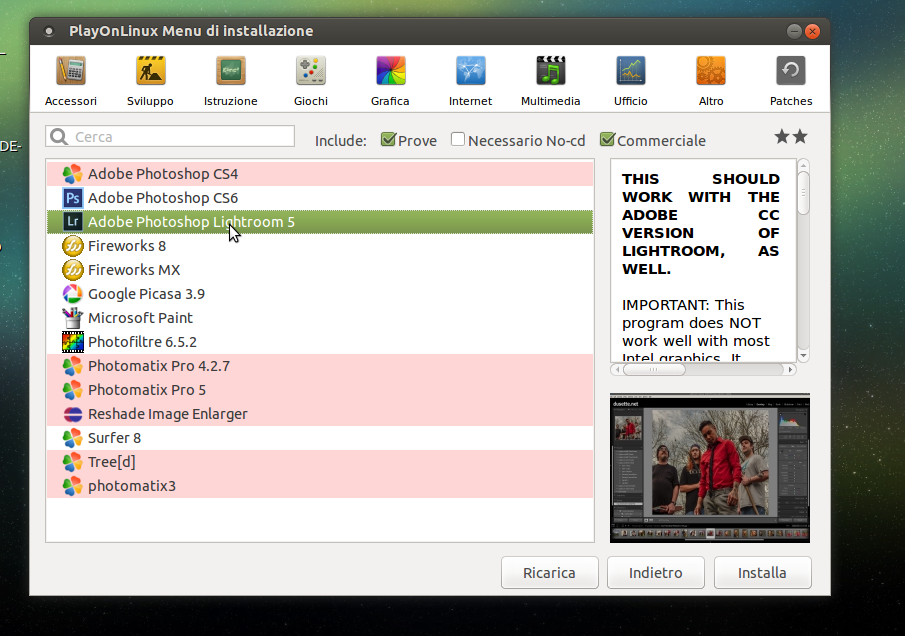The image size is (905, 636).
Task: Select Fireworks MX text
Action: click(134, 270)
